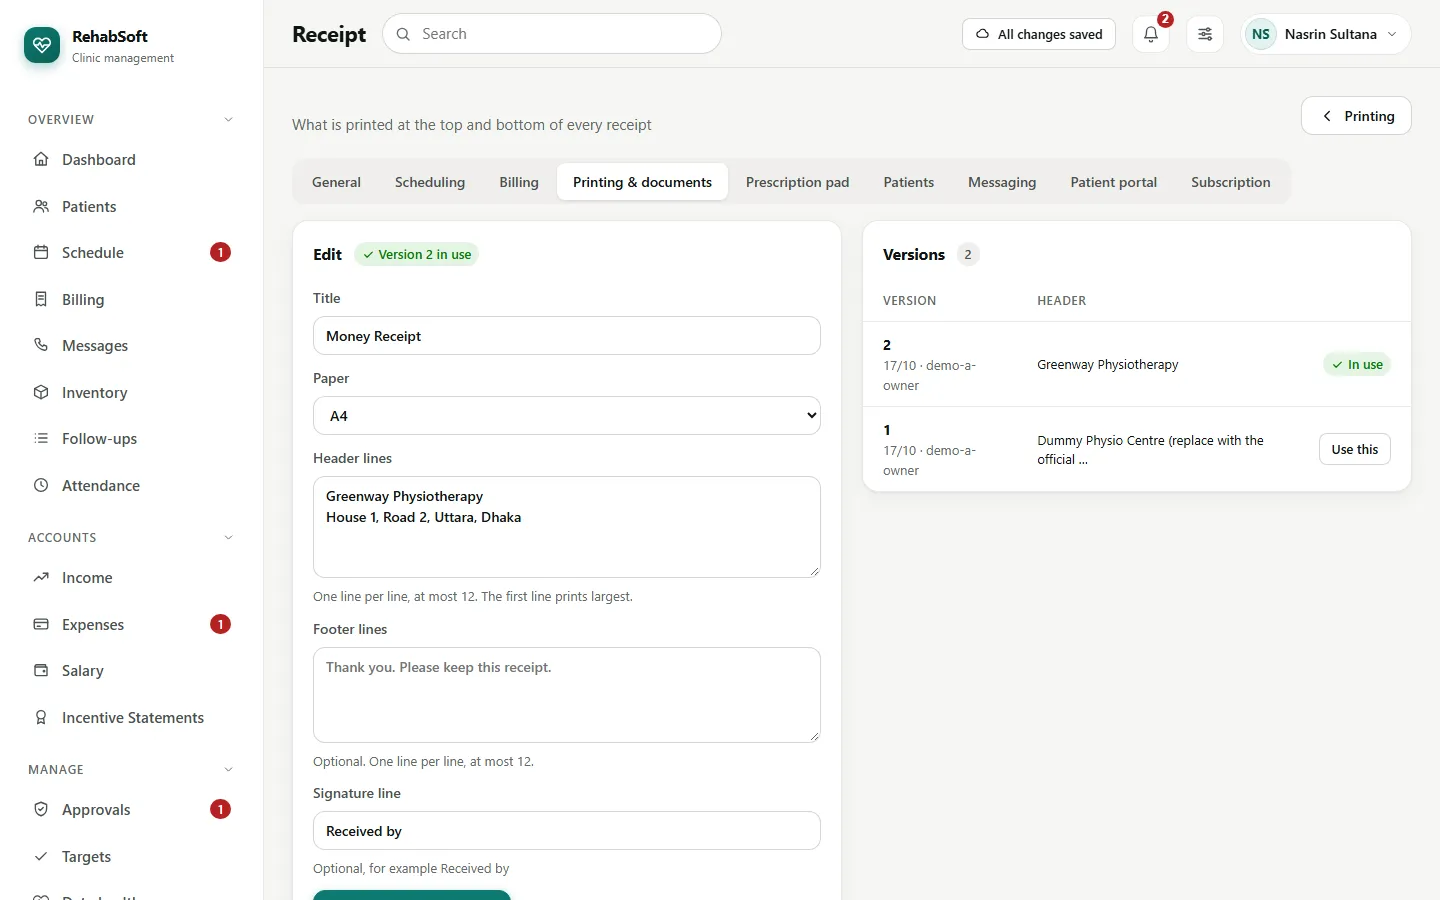Click the RehabSoft heart logo icon
The image size is (1440, 900).
[x=42, y=45]
